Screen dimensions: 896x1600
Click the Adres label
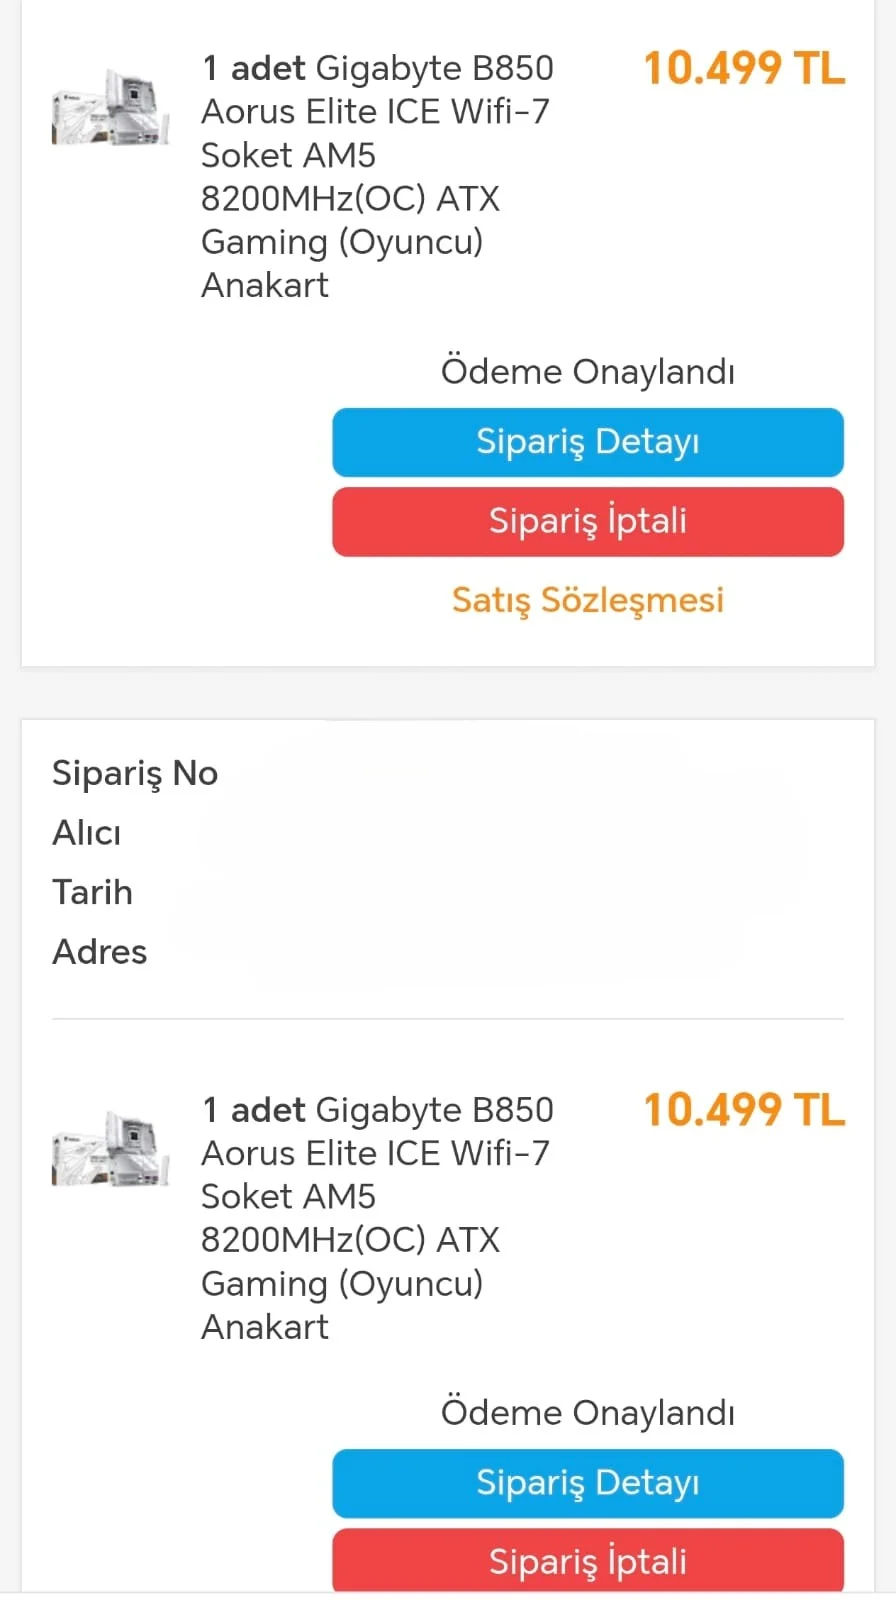coord(100,952)
